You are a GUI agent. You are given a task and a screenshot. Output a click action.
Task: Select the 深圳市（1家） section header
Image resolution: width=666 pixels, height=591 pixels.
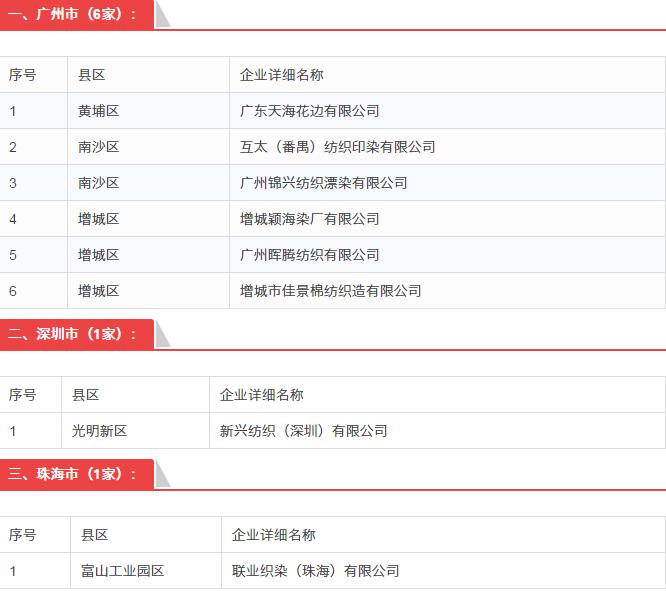click(74, 334)
